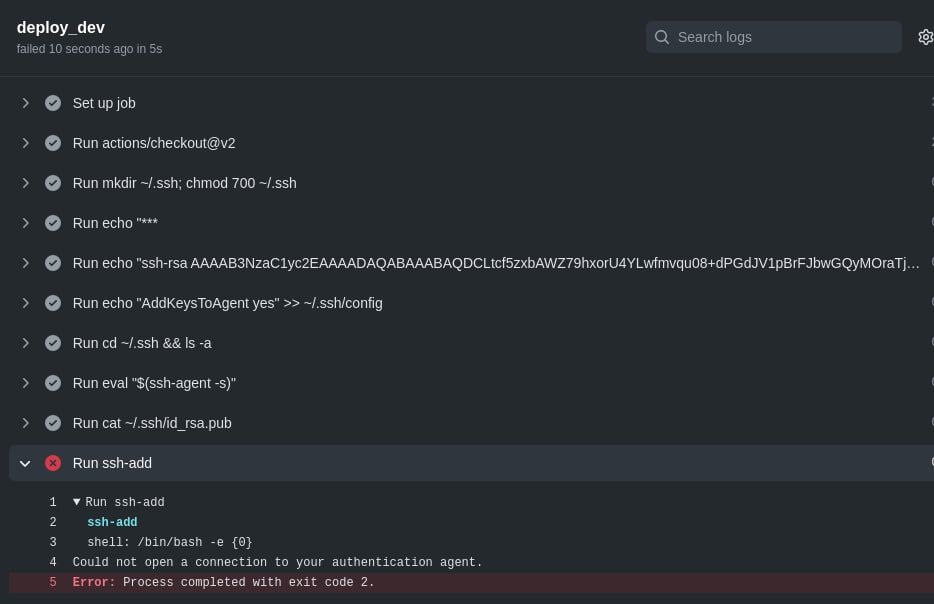The height and width of the screenshot is (604, 934).
Task: Select the Run echo "ssh-rsa AAAAB3 label
Action: [496, 263]
